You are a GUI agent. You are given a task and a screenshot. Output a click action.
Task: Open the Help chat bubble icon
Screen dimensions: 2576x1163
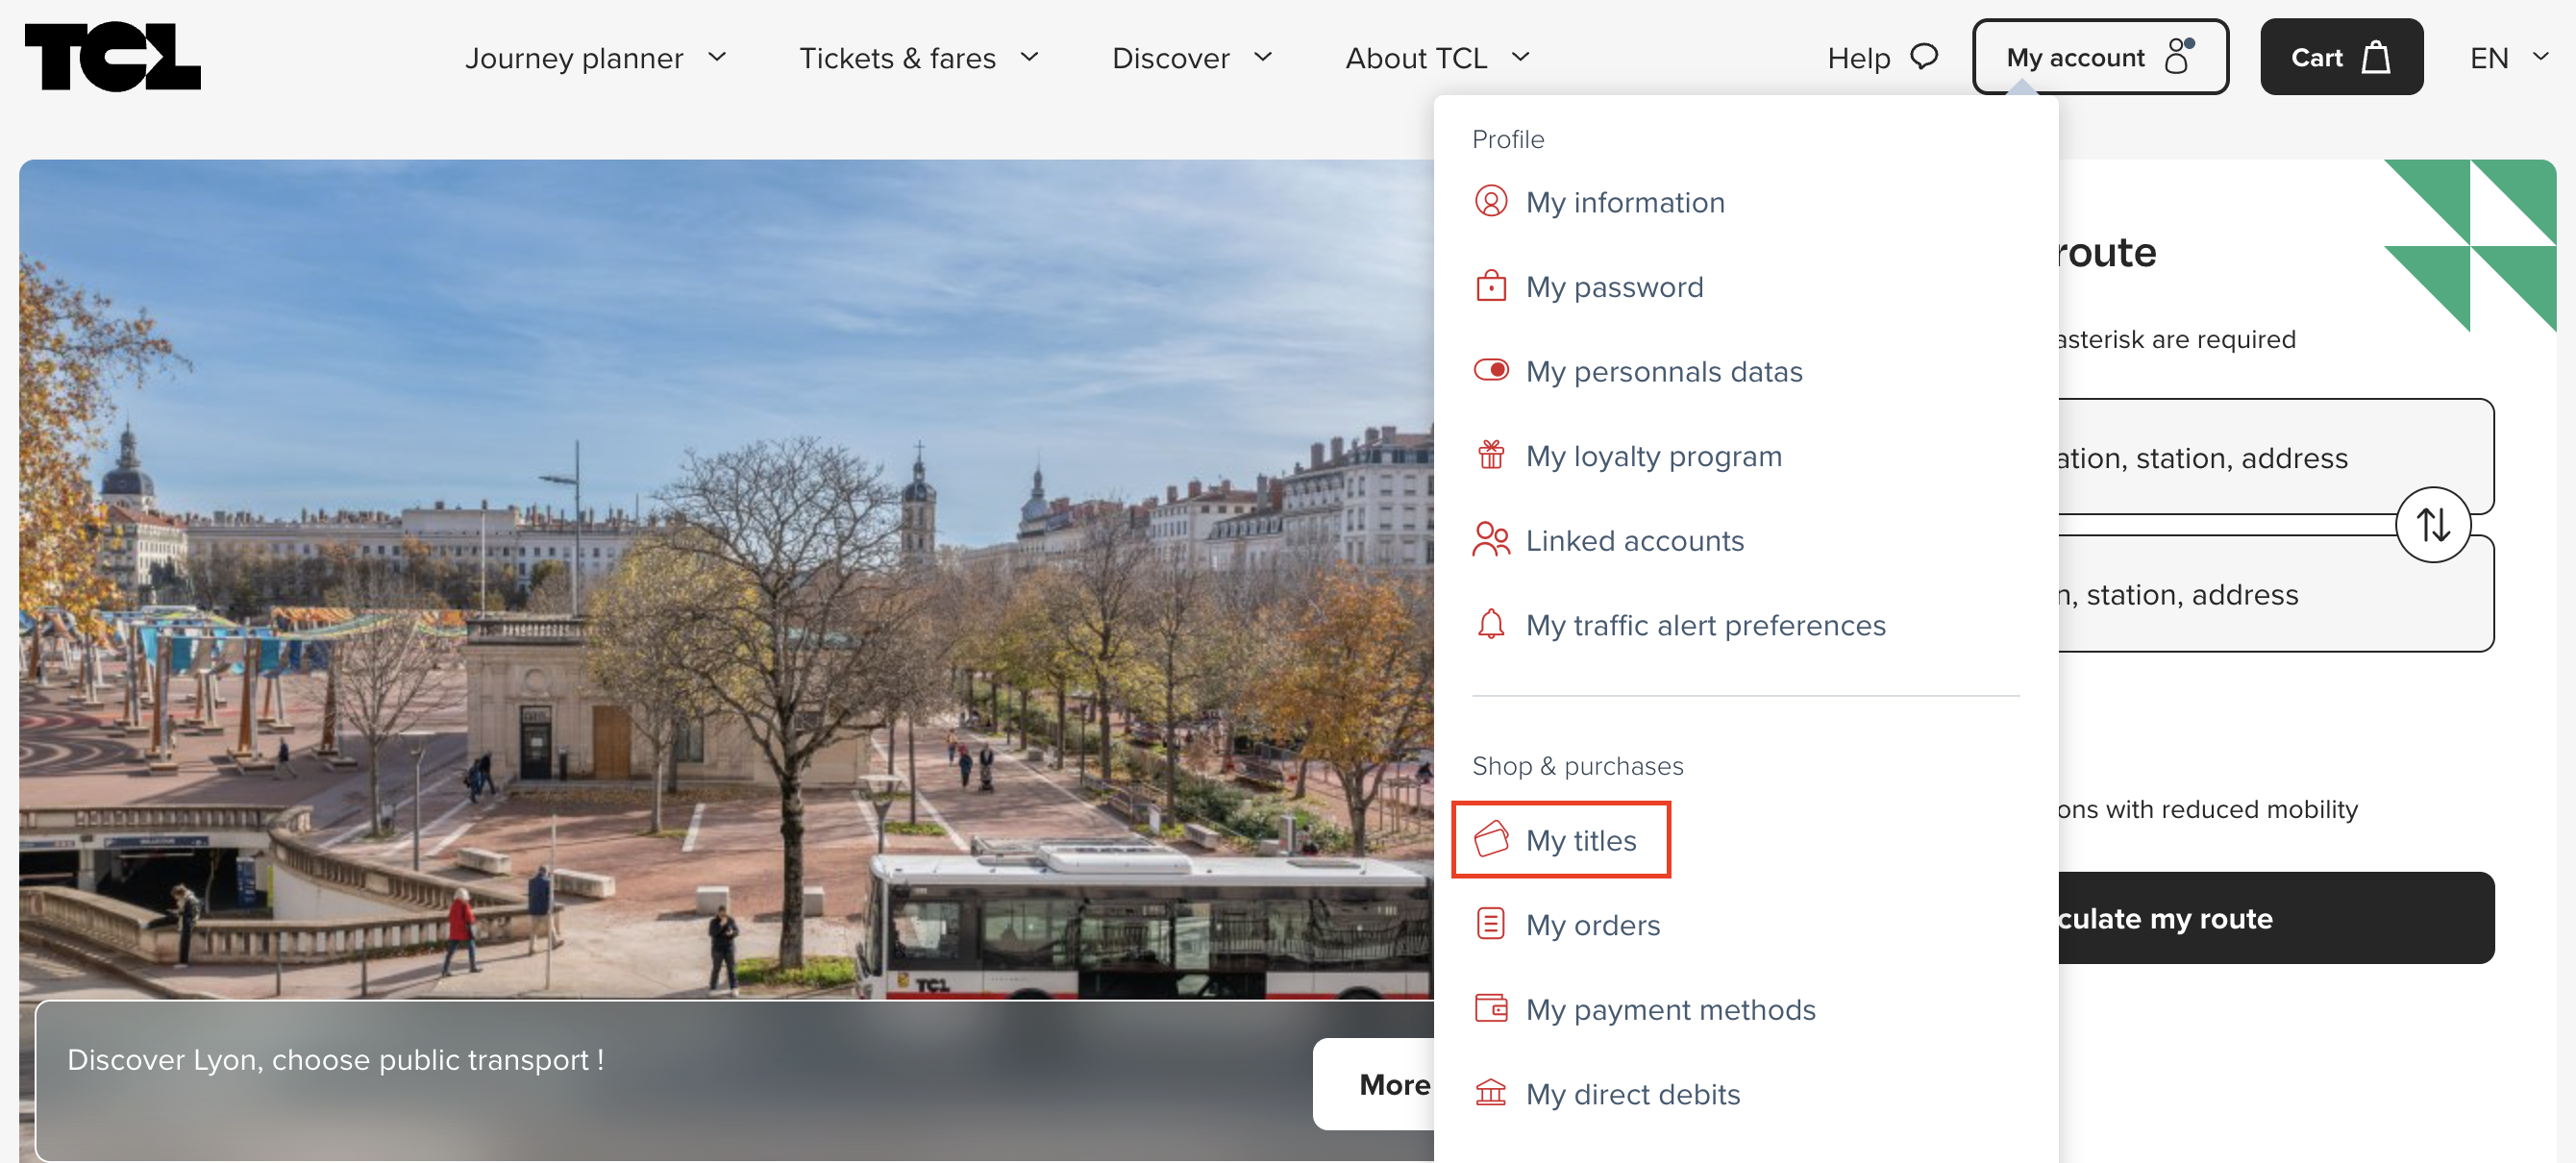coord(1924,57)
